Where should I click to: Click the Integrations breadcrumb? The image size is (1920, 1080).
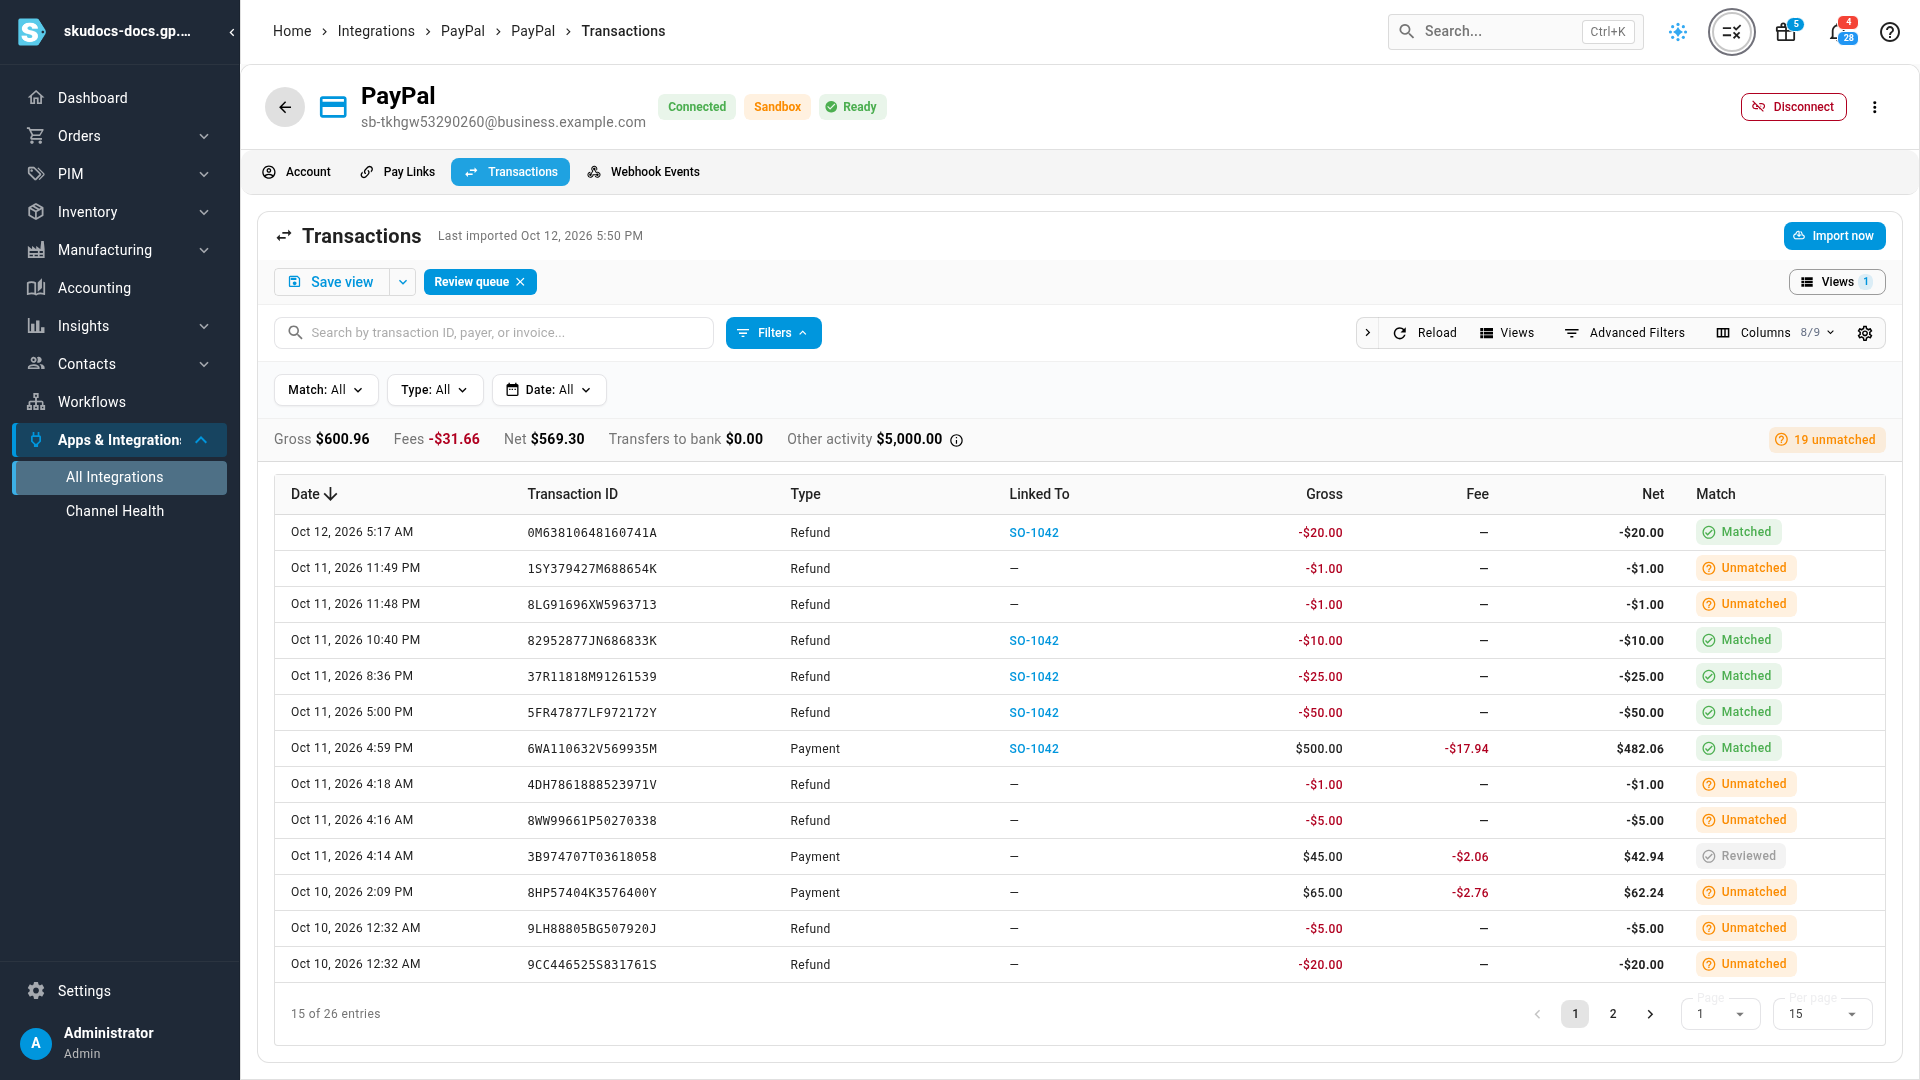[376, 31]
